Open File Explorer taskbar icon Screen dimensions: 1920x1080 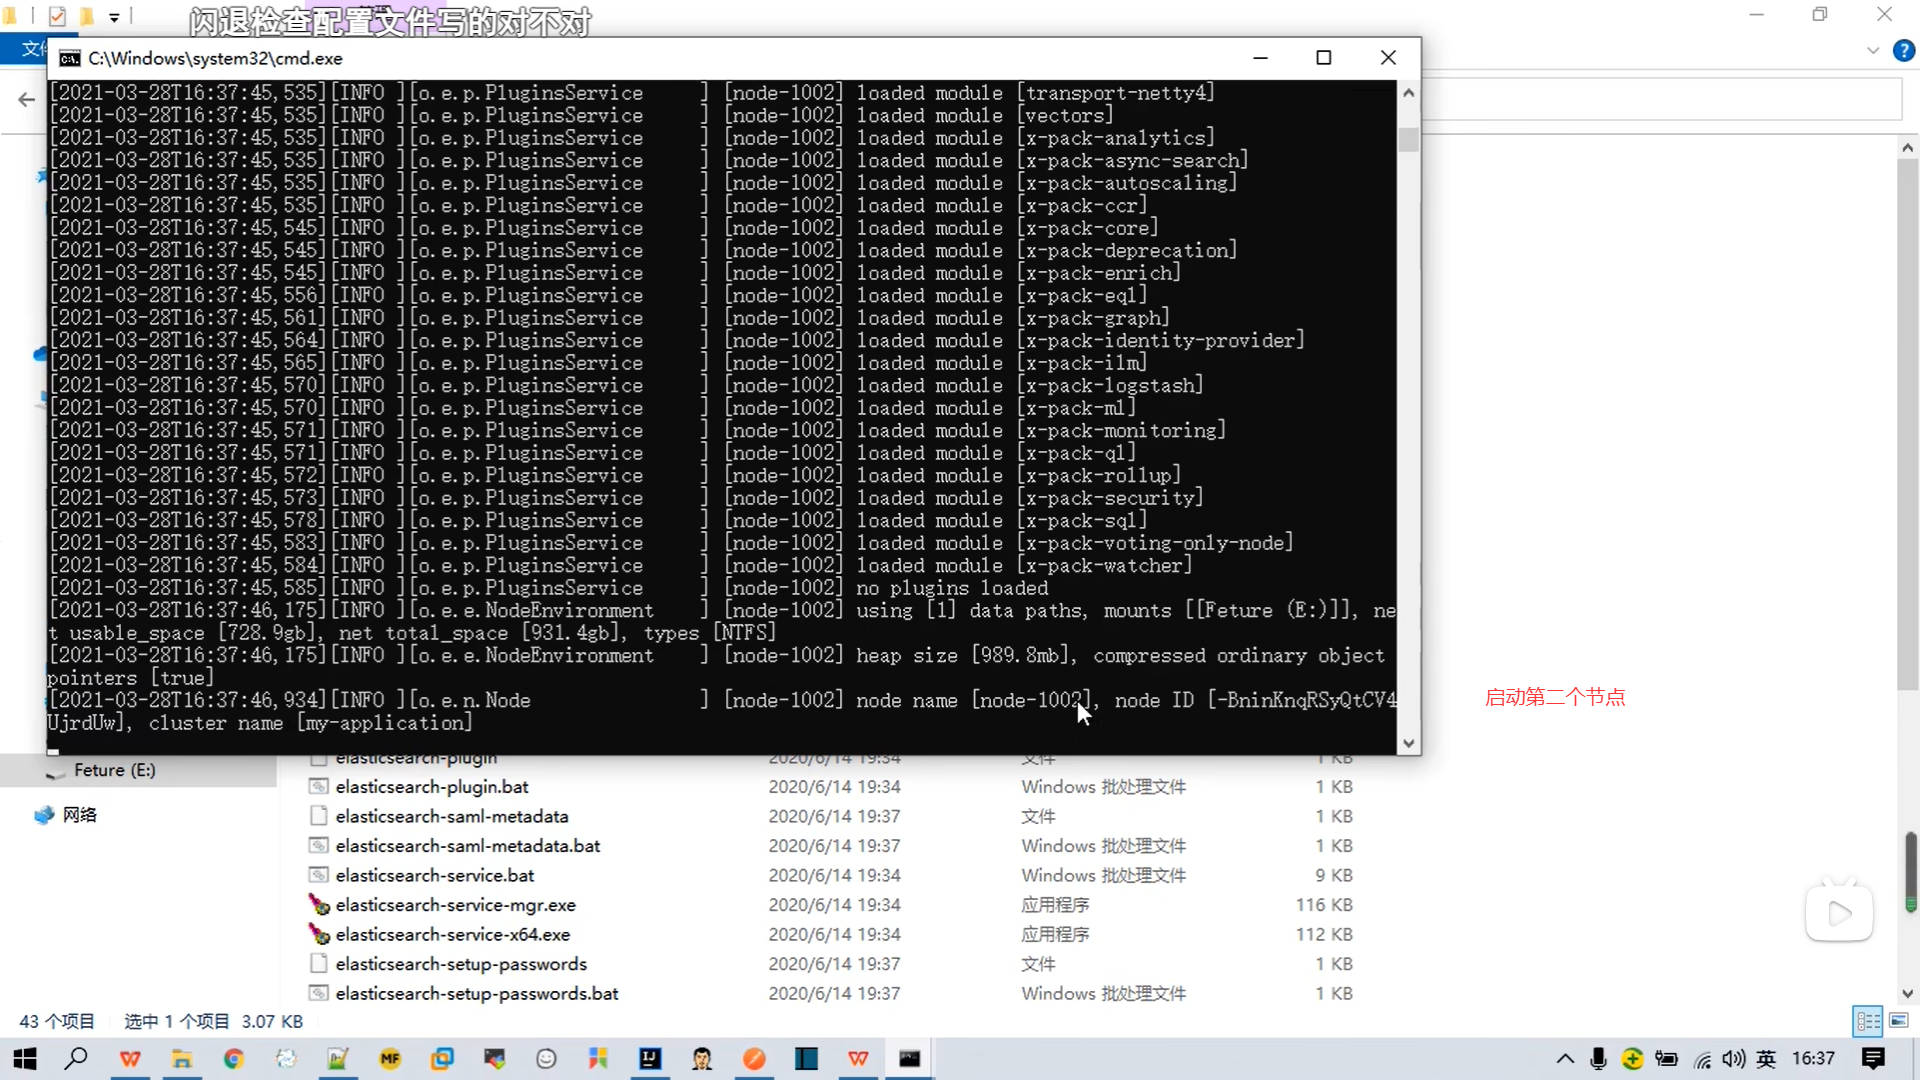click(x=182, y=1058)
